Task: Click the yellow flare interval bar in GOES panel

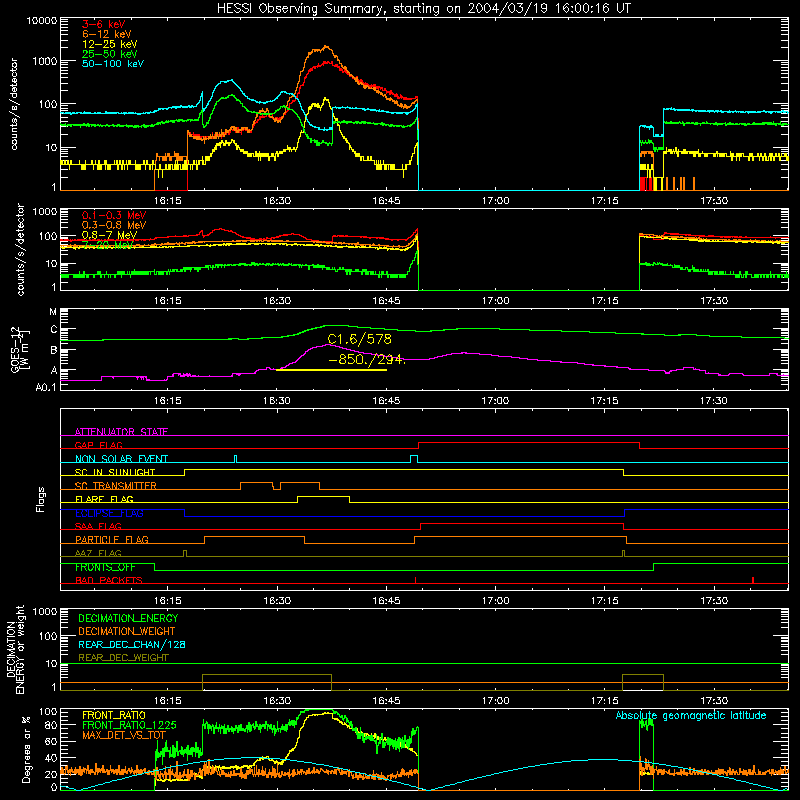Action: (331, 370)
